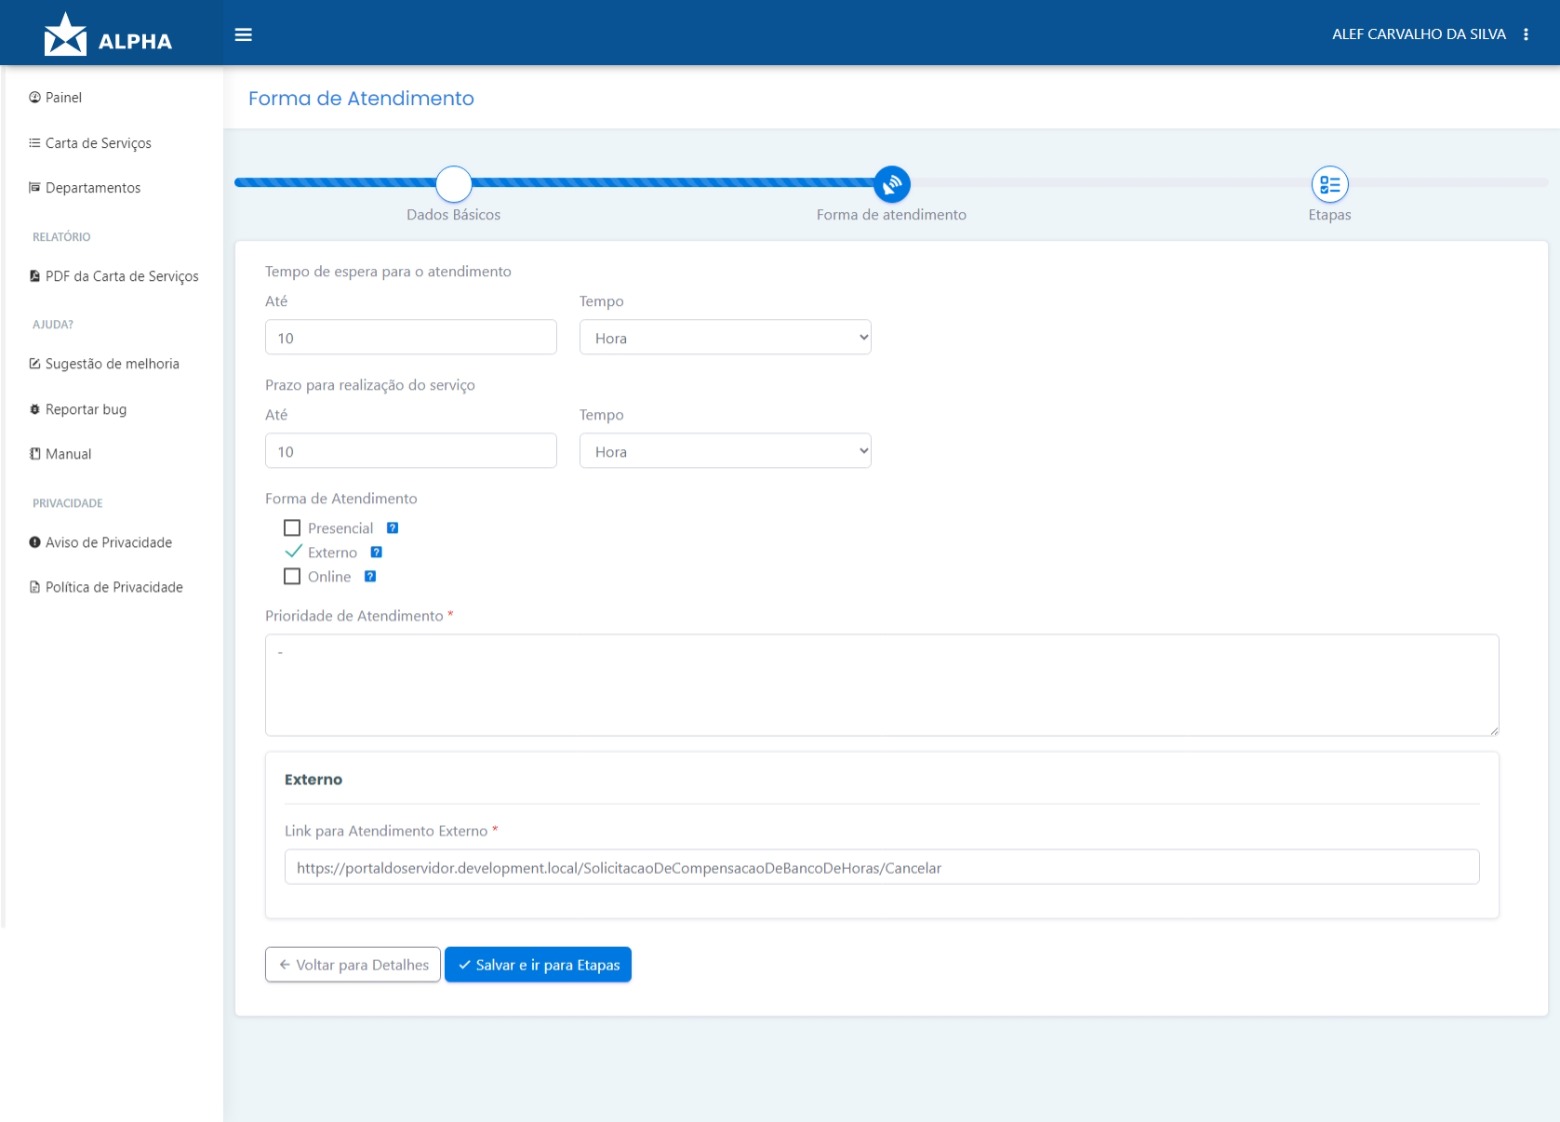The width and height of the screenshot is (1560, 1122).
Task: Click the Aviso de Privacidade info icon
Action: tap(35, 542)
